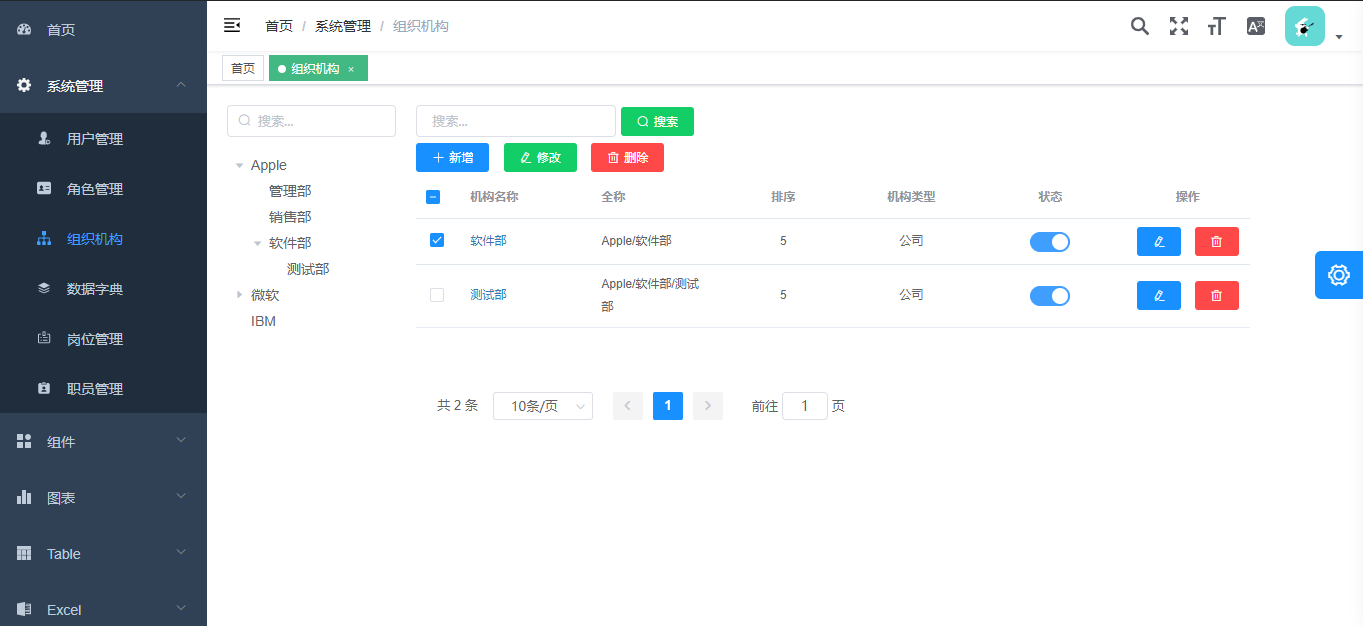Image resolution: width=1363 pixels, height=626 pixels.
Task: Uncheck the 软件部 row checkbox
Action: pyautogui.click(x=437, y=241)
